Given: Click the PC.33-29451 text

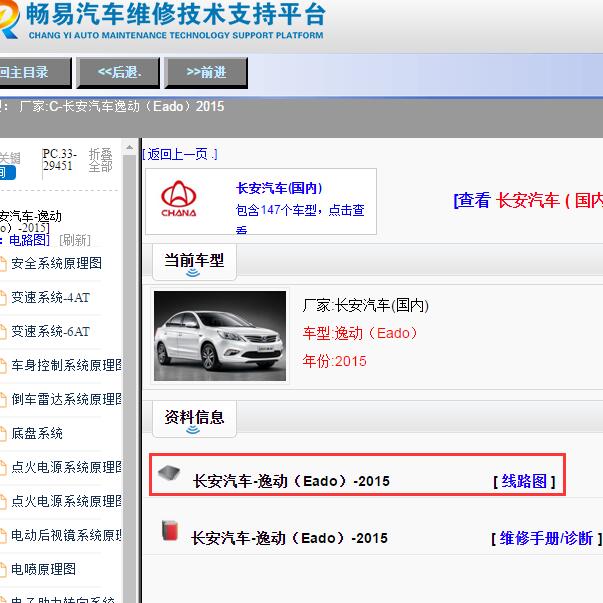Looking at the screenshot, I should click(x=59, y=160).
